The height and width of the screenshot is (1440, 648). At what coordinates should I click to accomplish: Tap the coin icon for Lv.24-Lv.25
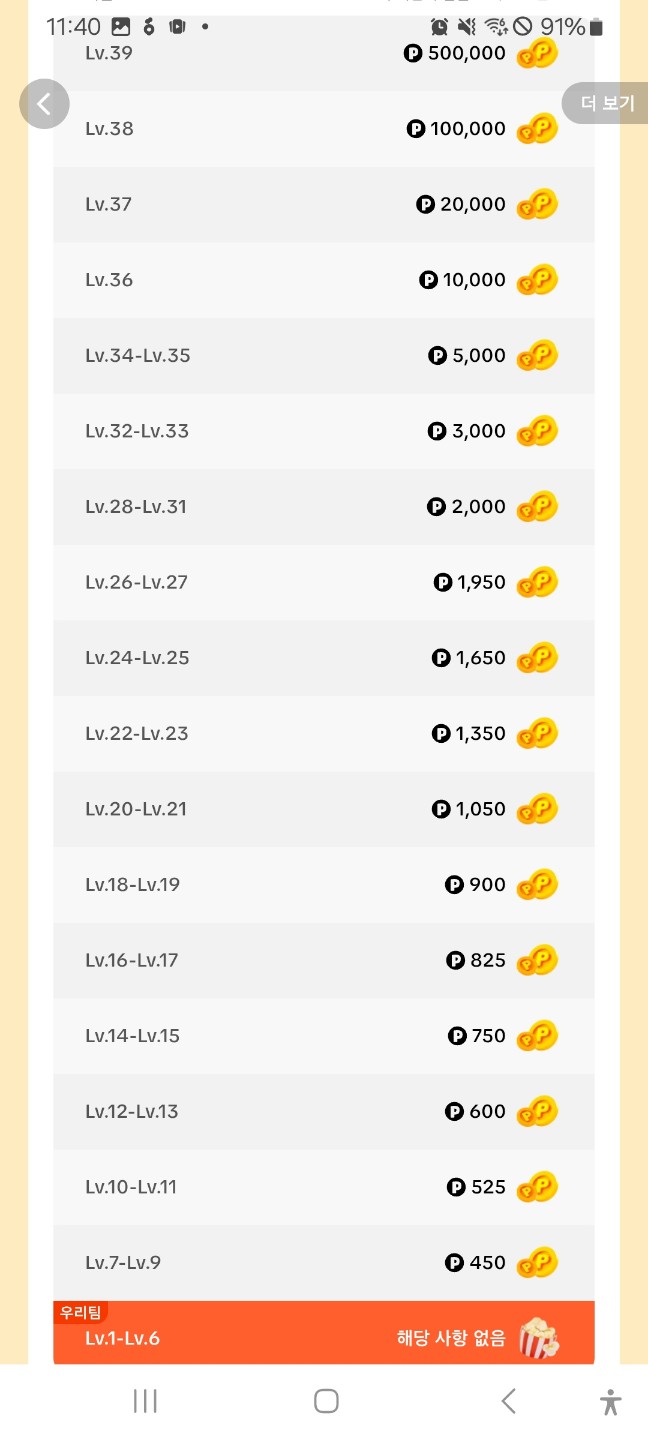[x=537, y=658]
